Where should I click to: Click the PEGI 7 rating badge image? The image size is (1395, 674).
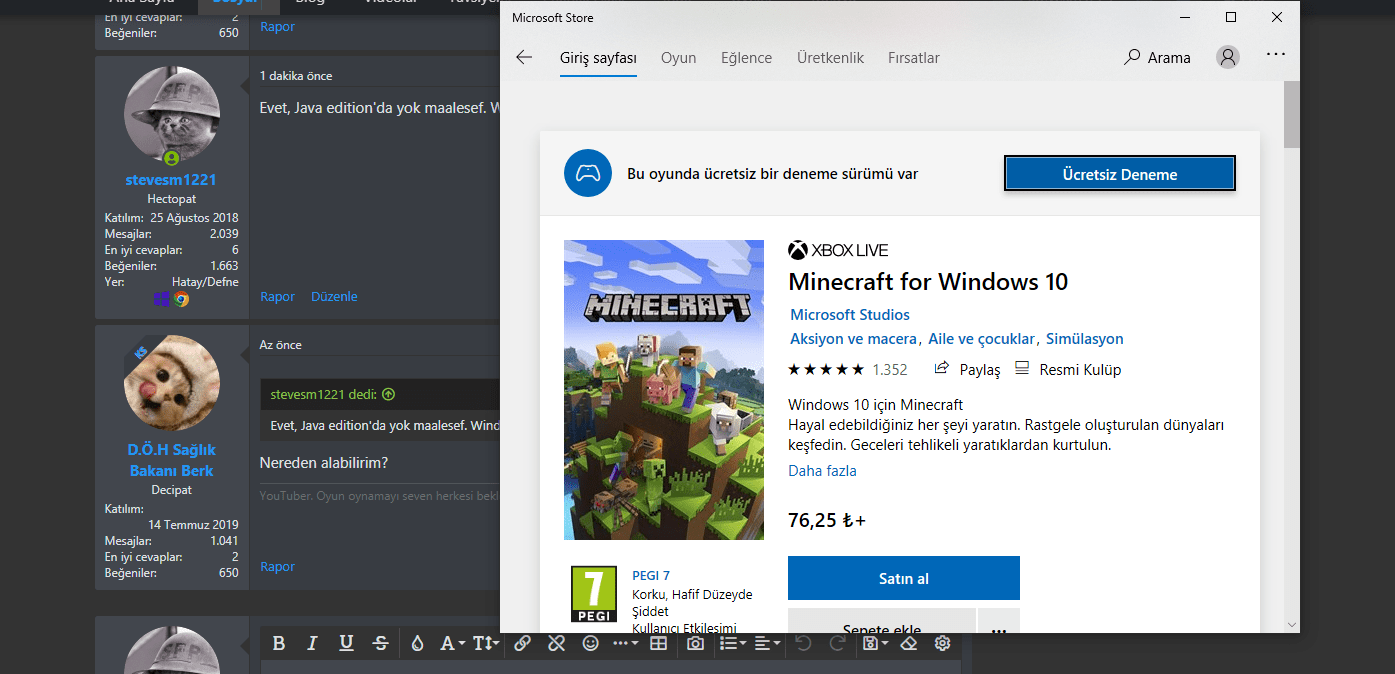pos(593,595)
